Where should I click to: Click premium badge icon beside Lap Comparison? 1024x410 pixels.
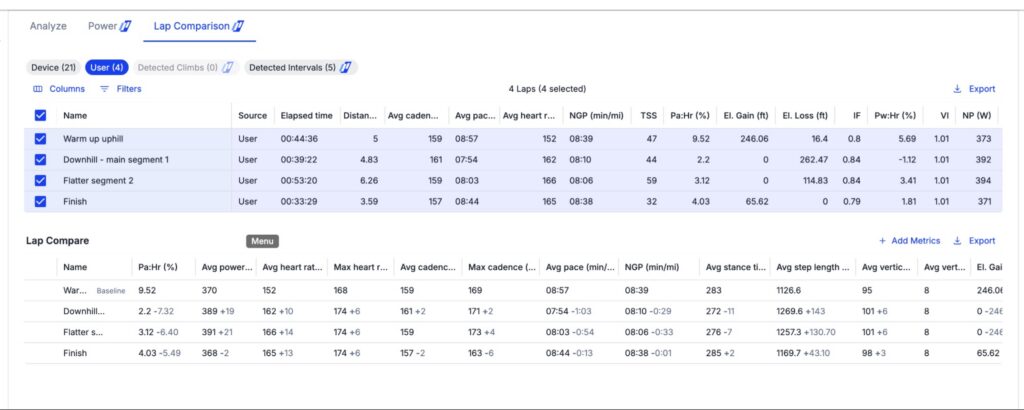[x=238, y=26]
